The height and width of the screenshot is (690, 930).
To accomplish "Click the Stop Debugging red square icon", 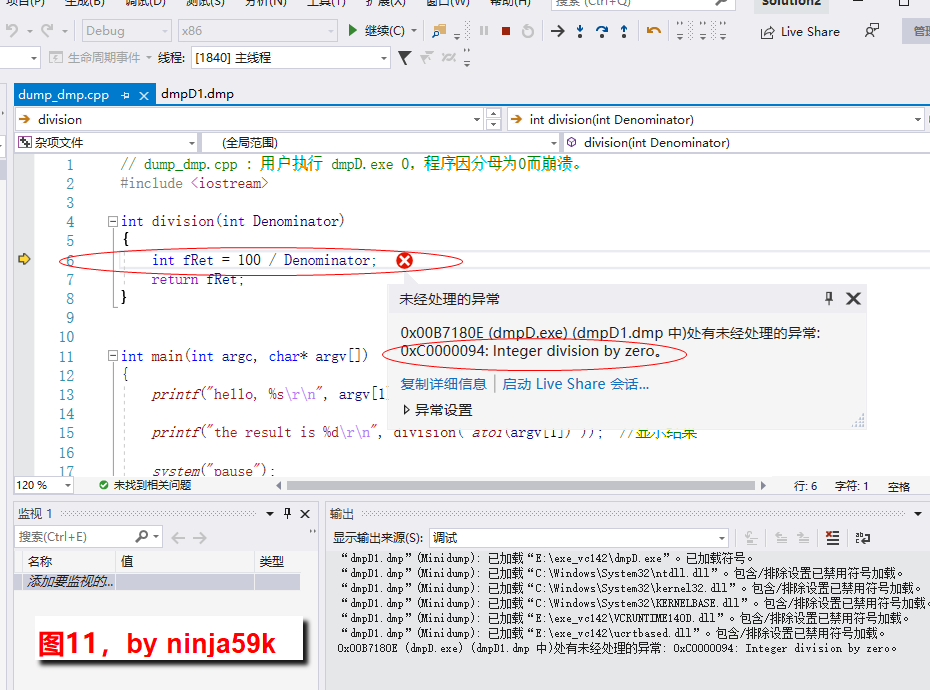I will pyautogui.click(x=508, y=31).
